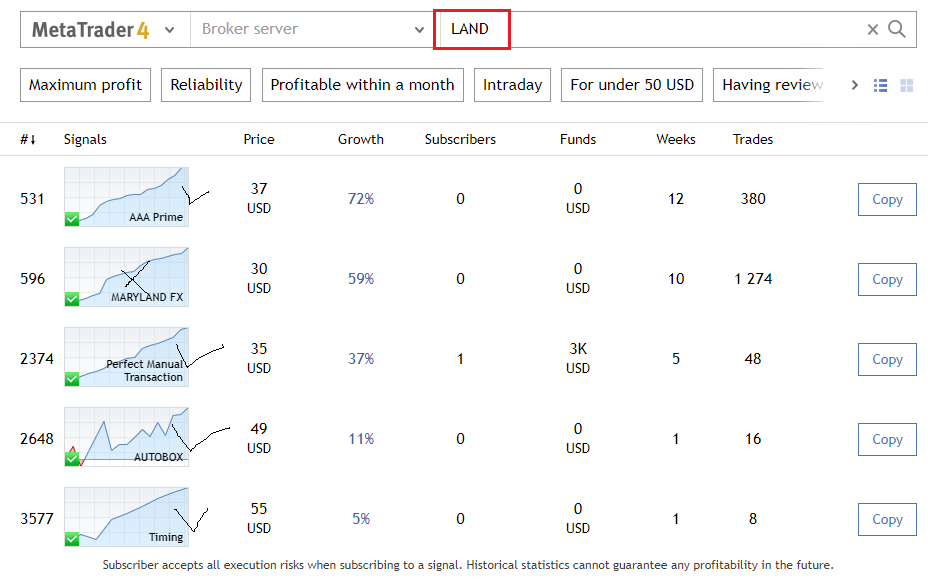This screenshot has height=588, width=928.
Task: Open the MetaTrader 4 platform dropdown
Action: click(105, 30)
